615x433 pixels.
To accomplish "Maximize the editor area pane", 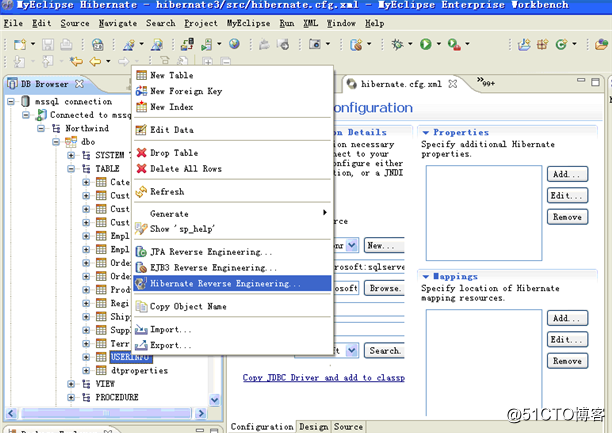I will click(595, 82).
